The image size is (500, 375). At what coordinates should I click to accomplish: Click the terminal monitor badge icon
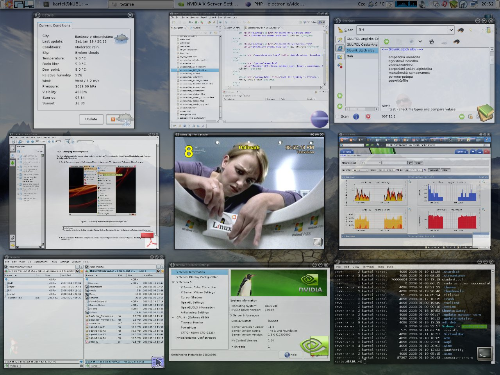[484, 354]
